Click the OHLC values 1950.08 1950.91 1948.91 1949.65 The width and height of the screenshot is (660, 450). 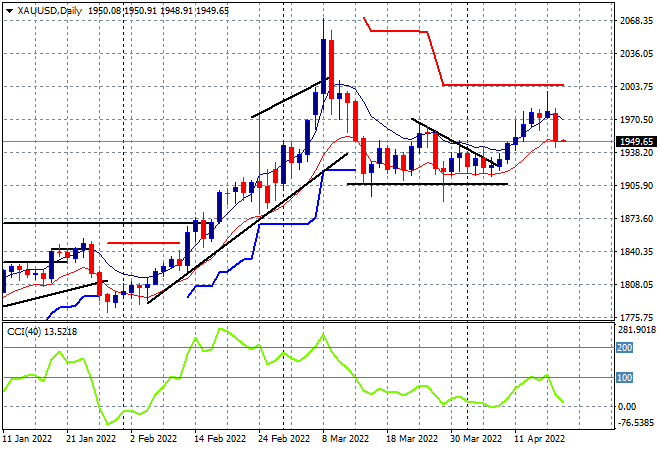[158, 11]
